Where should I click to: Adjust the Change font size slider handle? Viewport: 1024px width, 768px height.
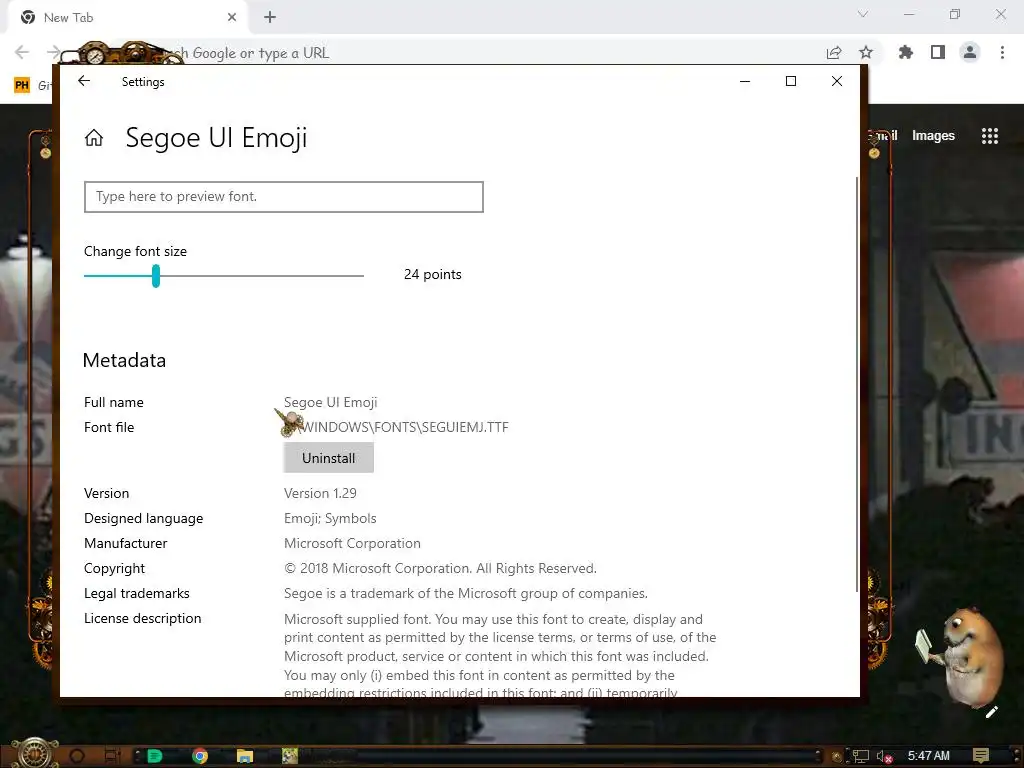click(x=155, y=276)
